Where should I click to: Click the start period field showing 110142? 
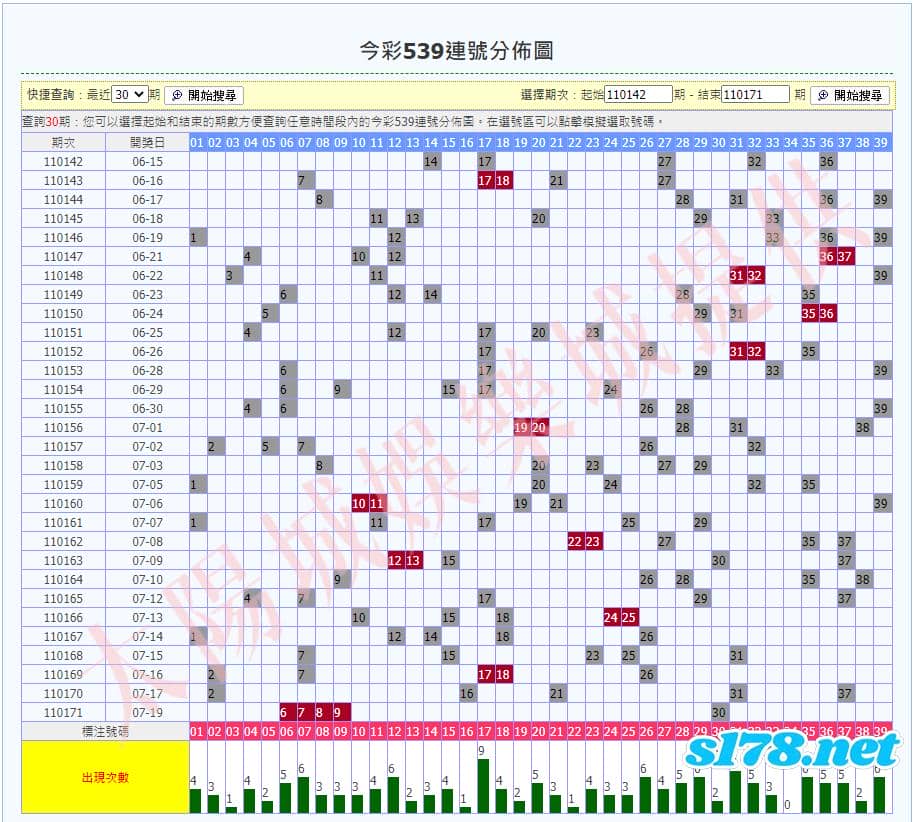(x=638, y=94)
